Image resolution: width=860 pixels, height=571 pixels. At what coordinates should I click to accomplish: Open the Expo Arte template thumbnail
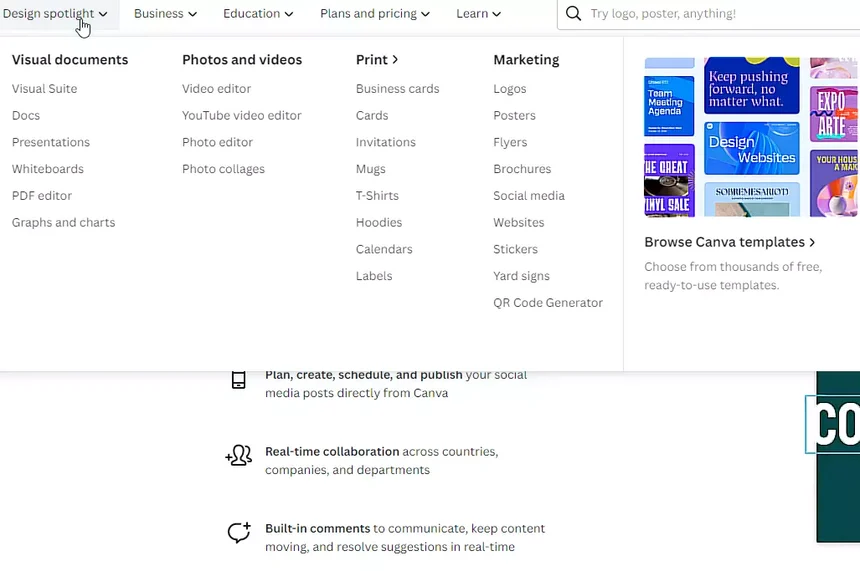[834, 114]
